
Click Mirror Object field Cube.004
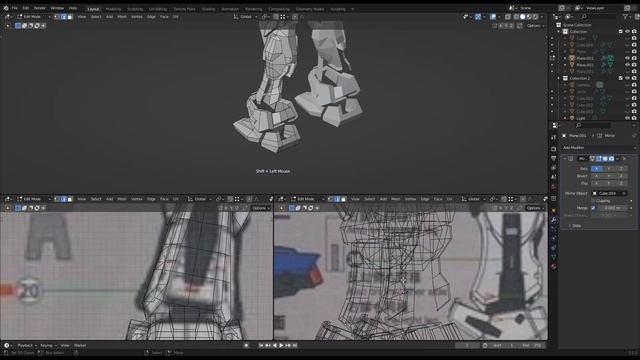pyautogui.click(x=609, y=193)
